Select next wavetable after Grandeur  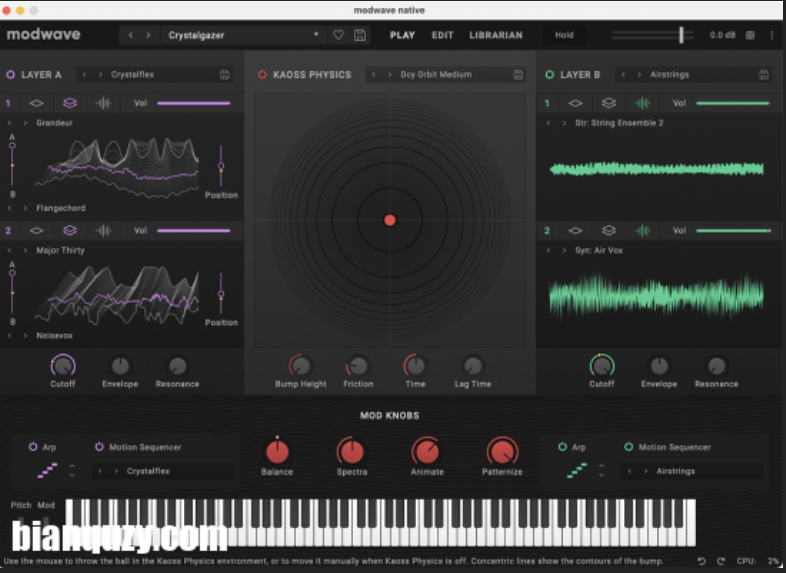click(x=25, y=123)
